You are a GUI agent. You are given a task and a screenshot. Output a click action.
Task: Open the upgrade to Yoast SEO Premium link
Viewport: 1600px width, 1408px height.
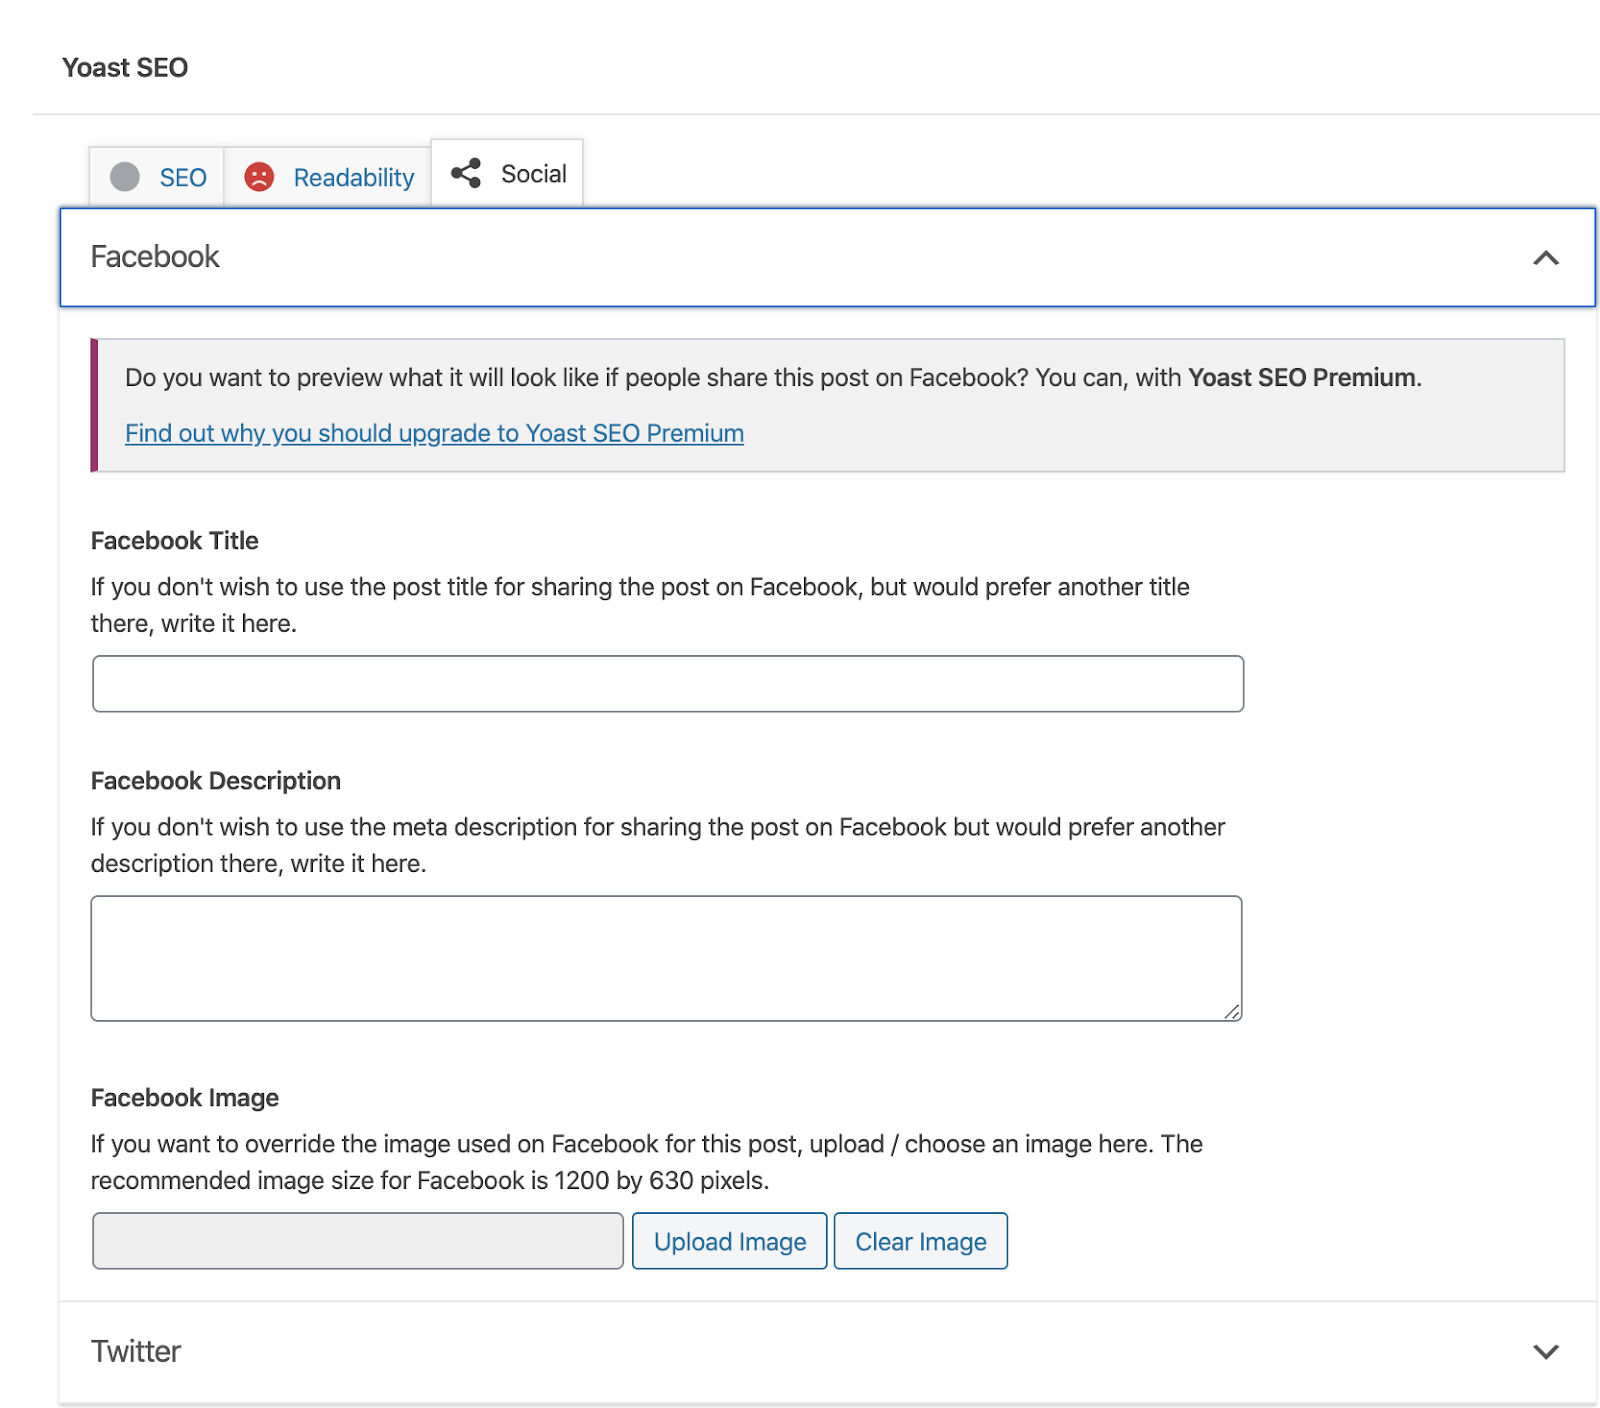tap(434, 433)
